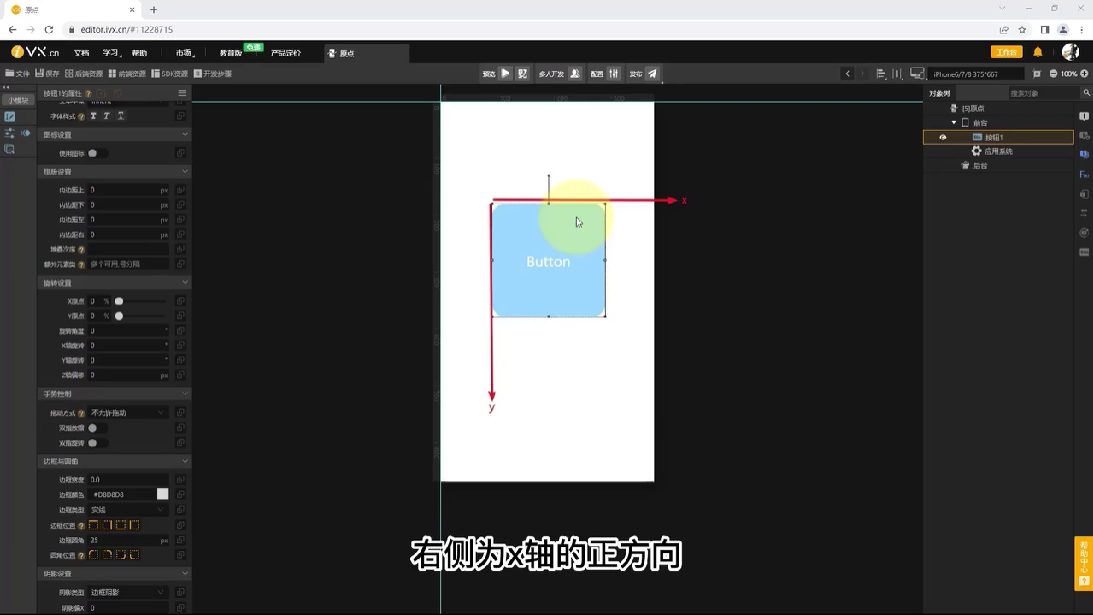Image resolution: width=1093 pixels, height=615 pixels.
Task: Click the device screen type icon
Action: coord(917,73)
